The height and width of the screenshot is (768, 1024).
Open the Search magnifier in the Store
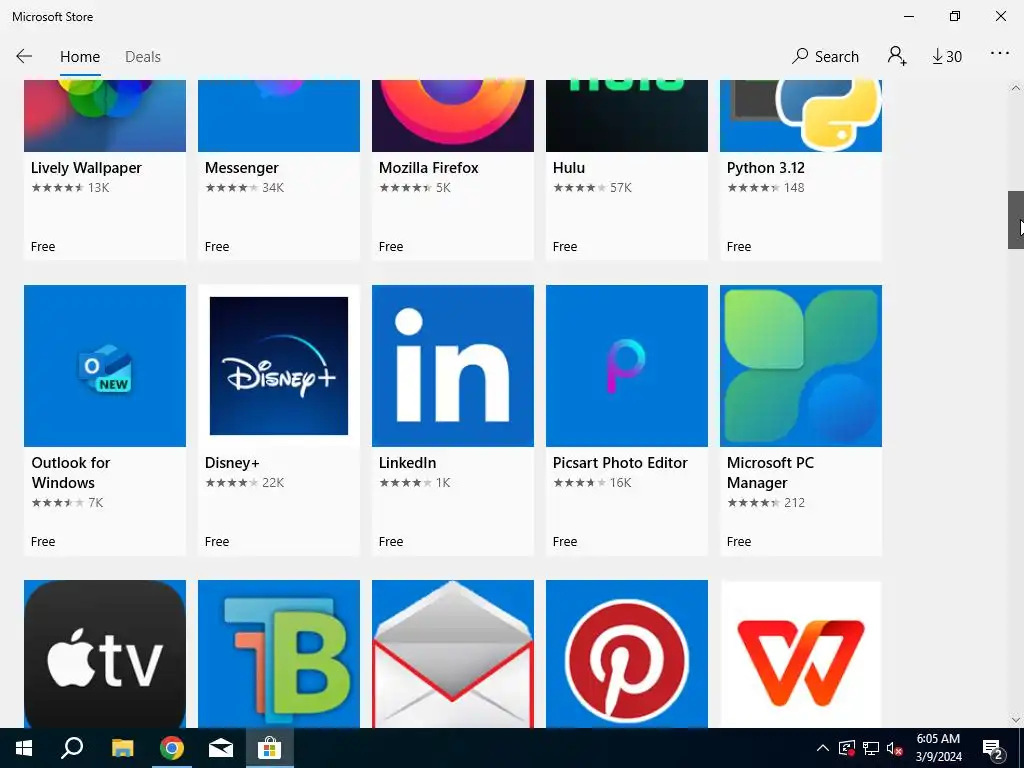coord(825,56)
